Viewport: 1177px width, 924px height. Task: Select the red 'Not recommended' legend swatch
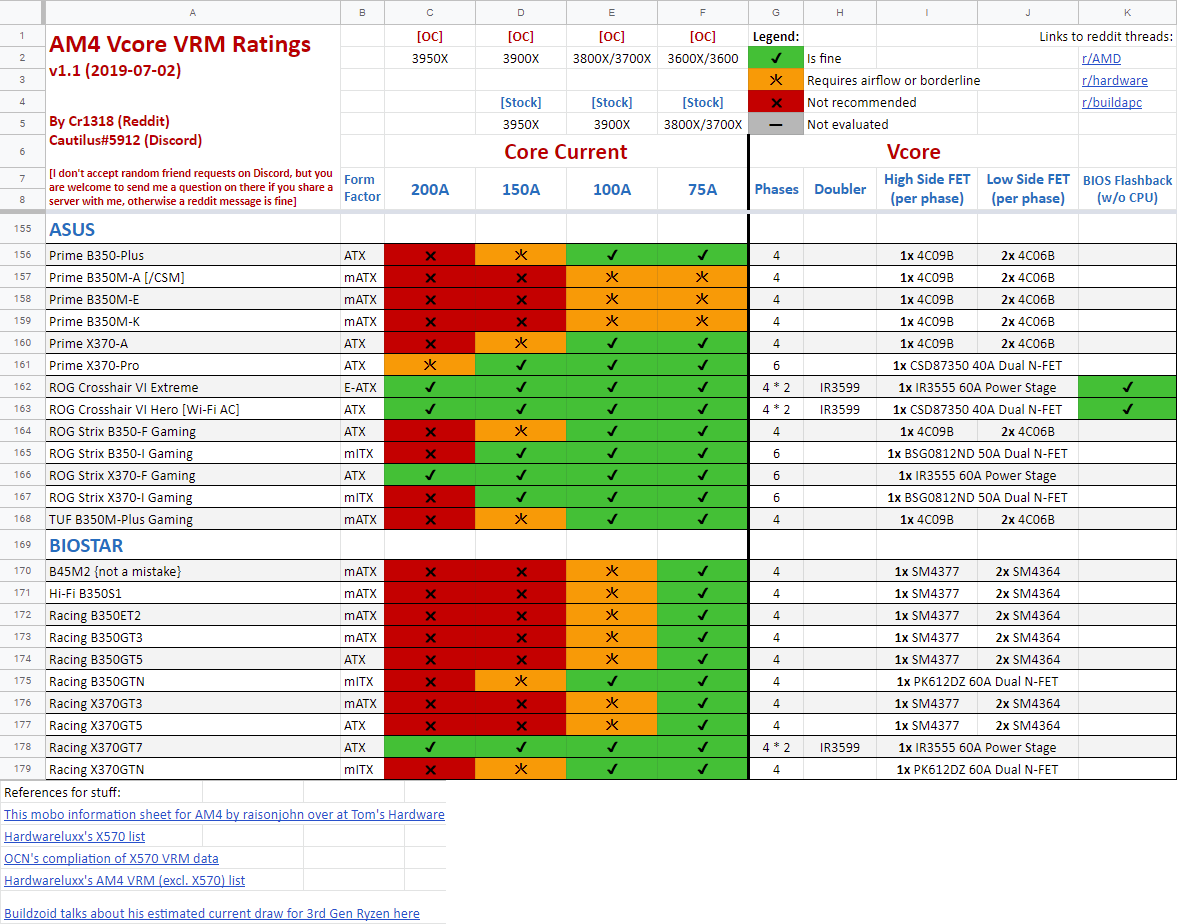tap(775, 102)
